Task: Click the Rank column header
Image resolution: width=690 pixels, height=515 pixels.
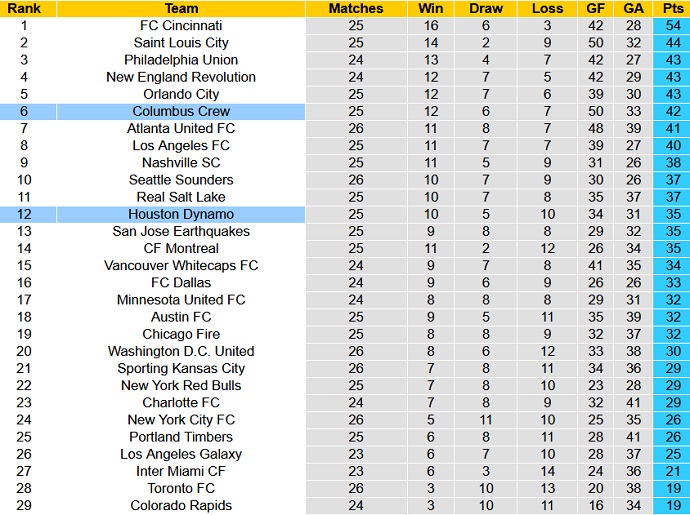Action: coord(27,8)
